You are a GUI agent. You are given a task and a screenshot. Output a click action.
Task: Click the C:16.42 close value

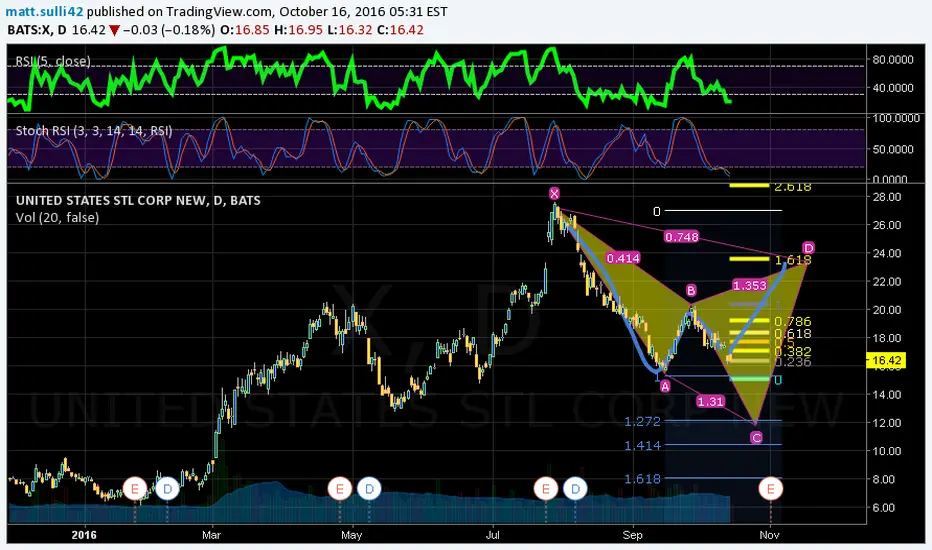pyautogui.click(x=400, y=30)
